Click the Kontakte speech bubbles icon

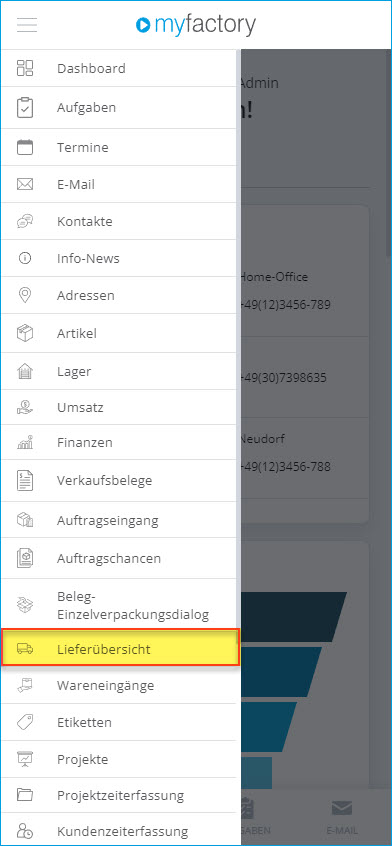[25, 221]
